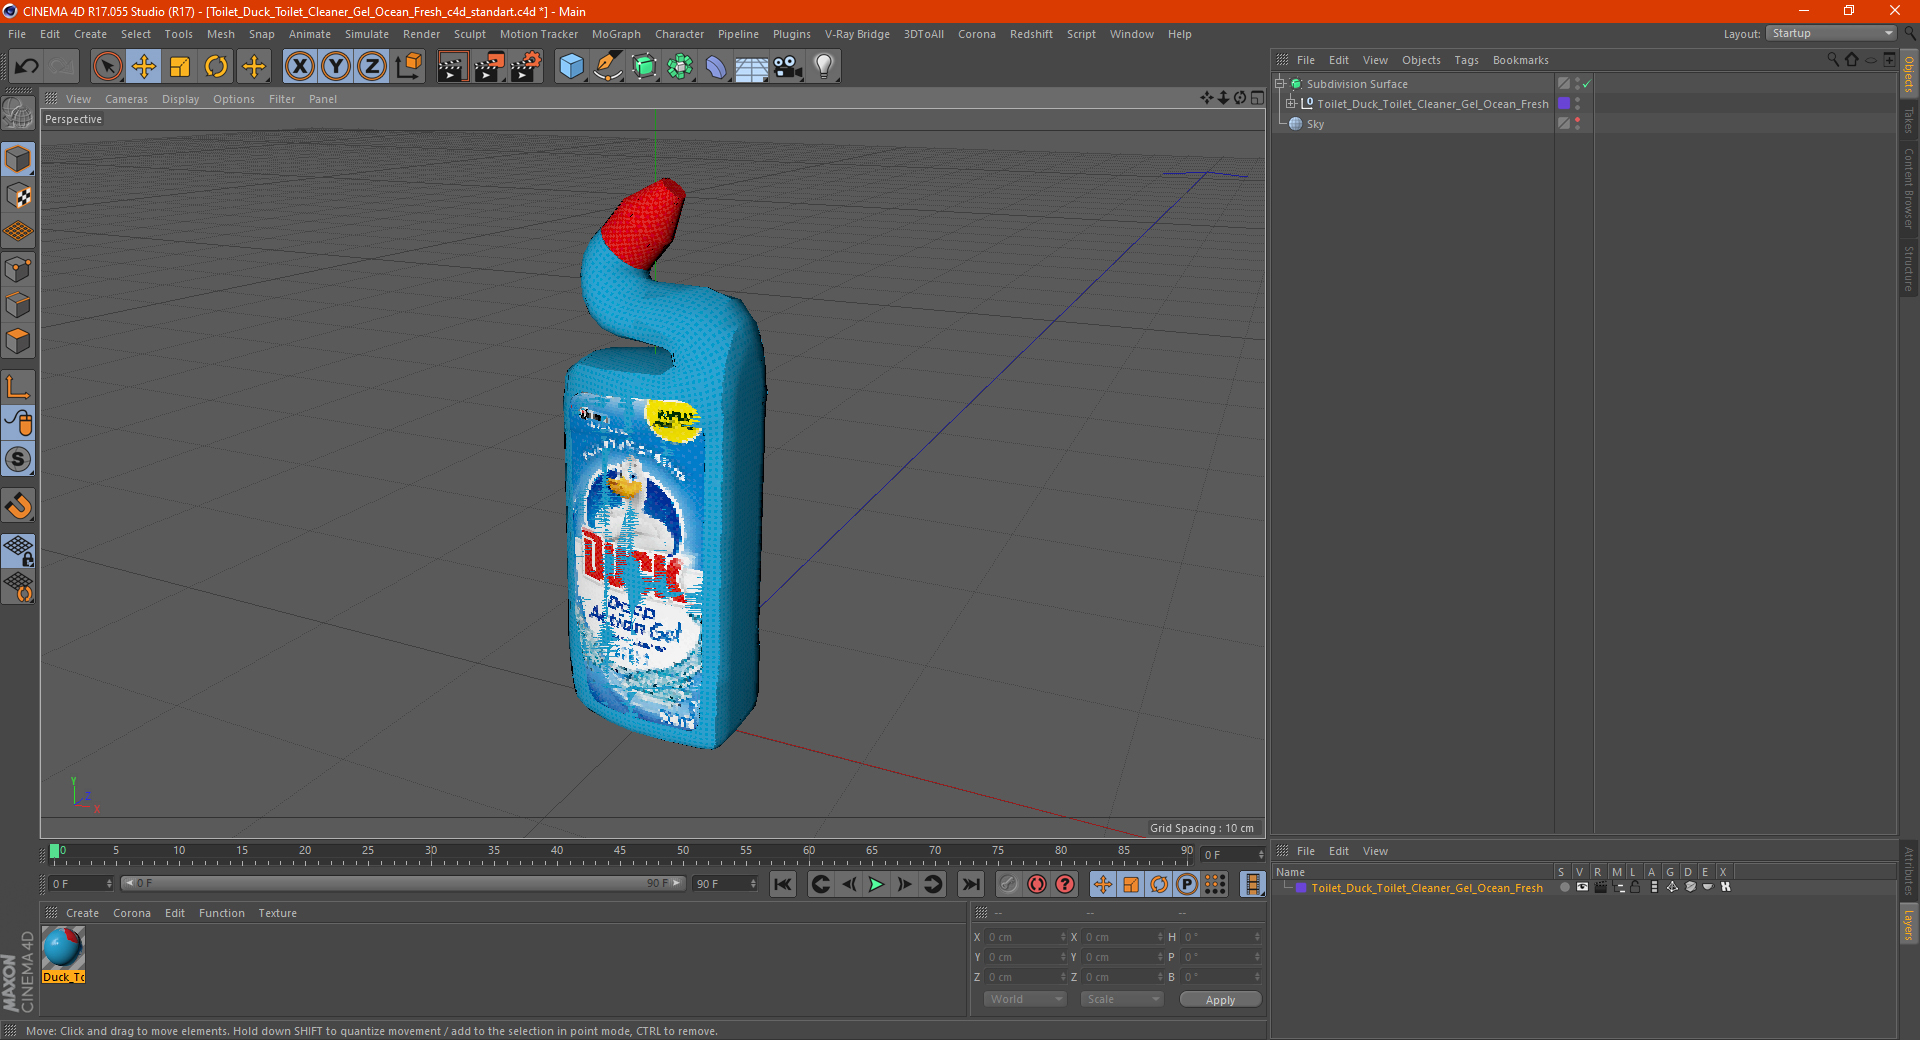
Task: Click Toilet_Duck purple layer color swatch
Action: [x=1564, y=103]
